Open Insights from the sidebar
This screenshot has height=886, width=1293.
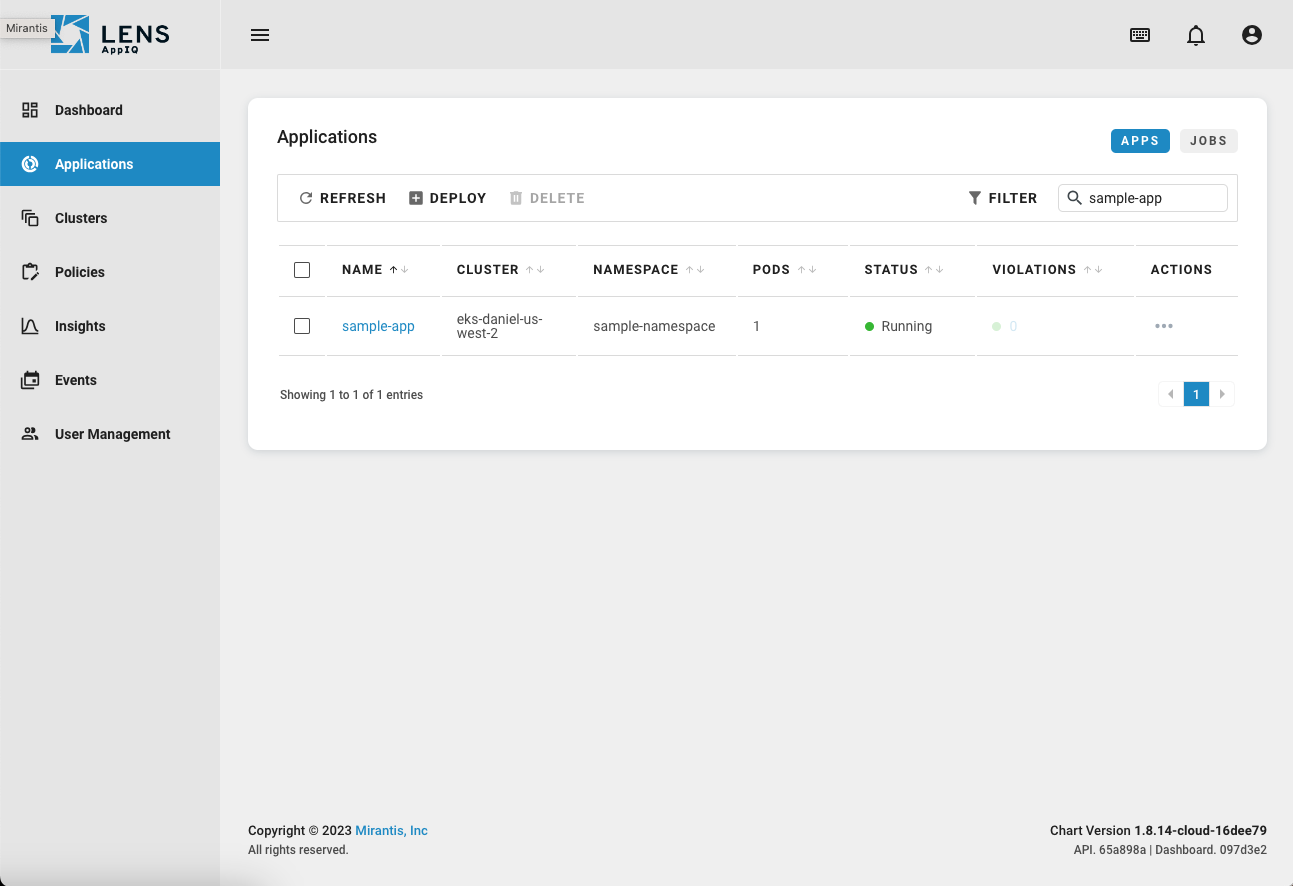pyautogui.click(x=110, y=326)
